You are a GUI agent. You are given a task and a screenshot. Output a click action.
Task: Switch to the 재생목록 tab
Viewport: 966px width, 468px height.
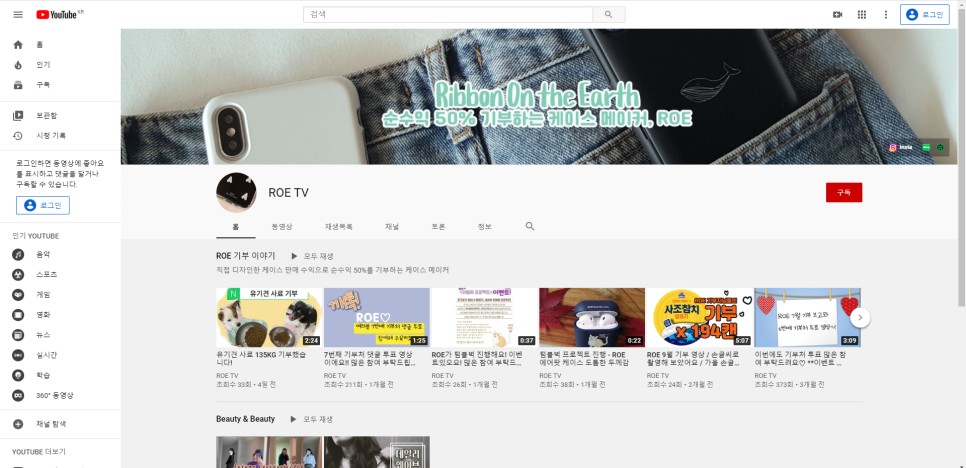tap(339, 227)
